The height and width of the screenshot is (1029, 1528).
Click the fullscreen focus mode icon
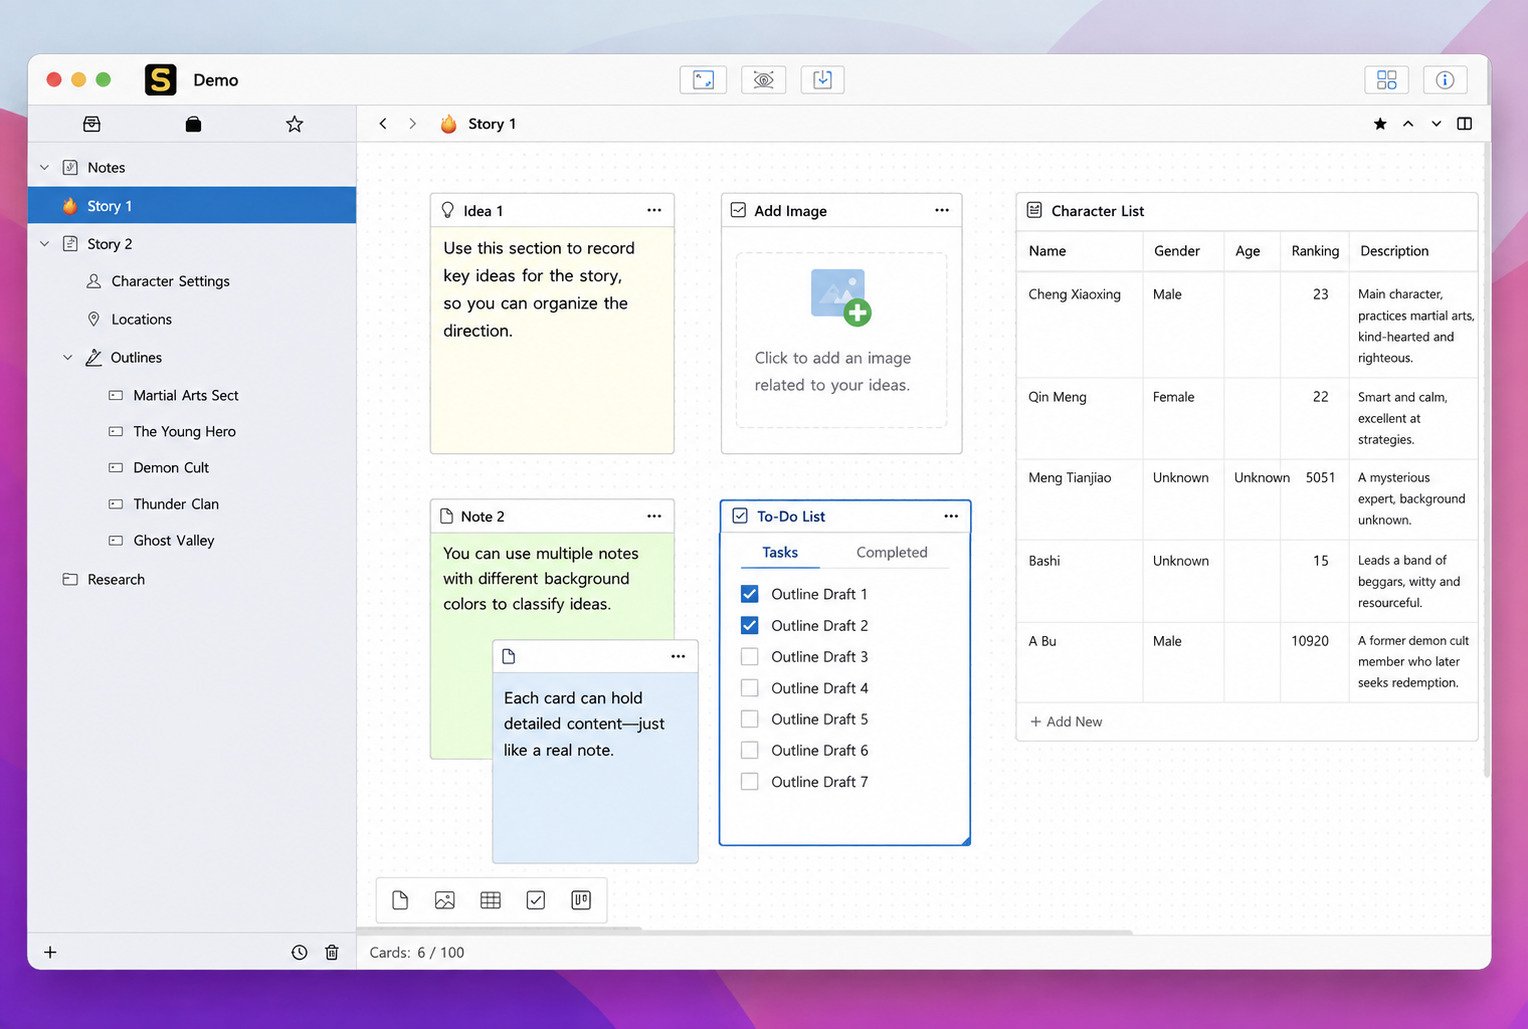point(703,80)
